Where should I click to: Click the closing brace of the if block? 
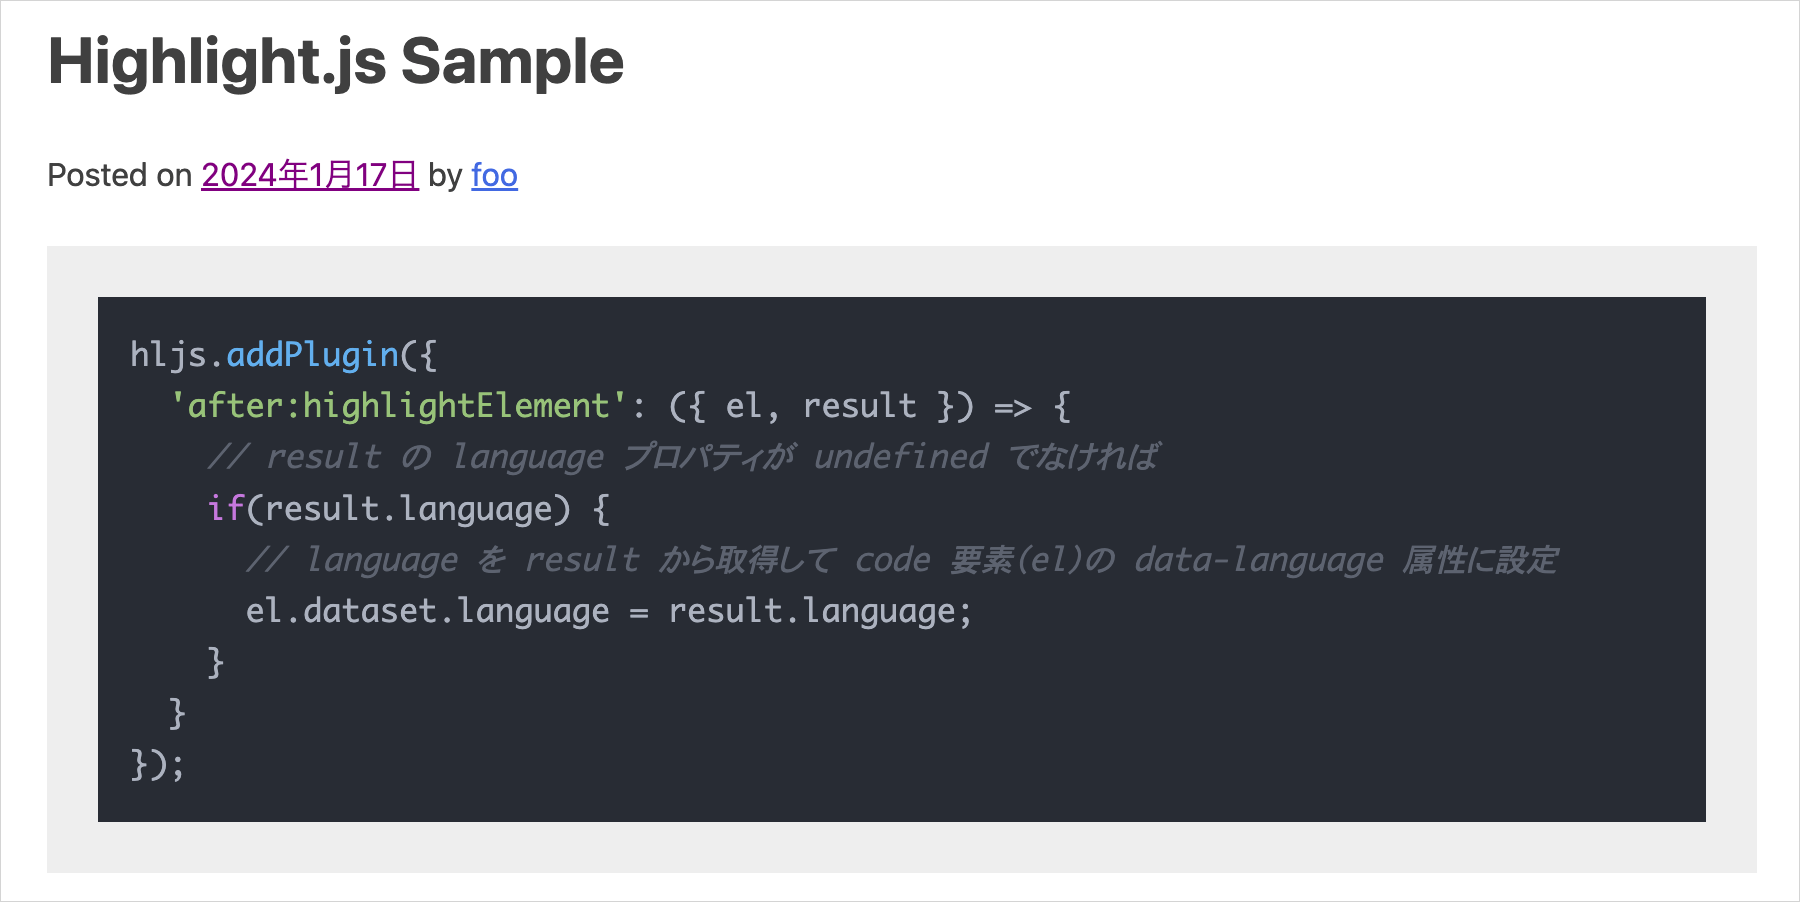pyautogui.click(x=215, y=662)
